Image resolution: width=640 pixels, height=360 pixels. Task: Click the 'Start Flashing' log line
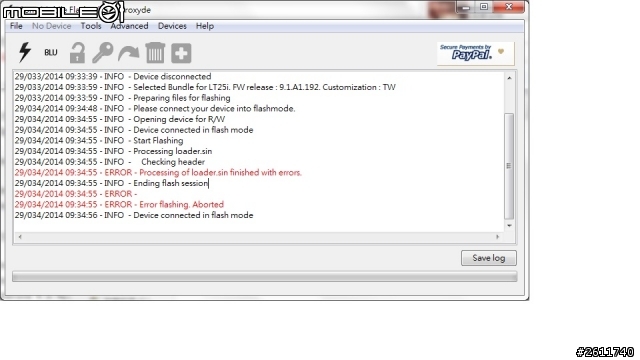coord(99,140)
